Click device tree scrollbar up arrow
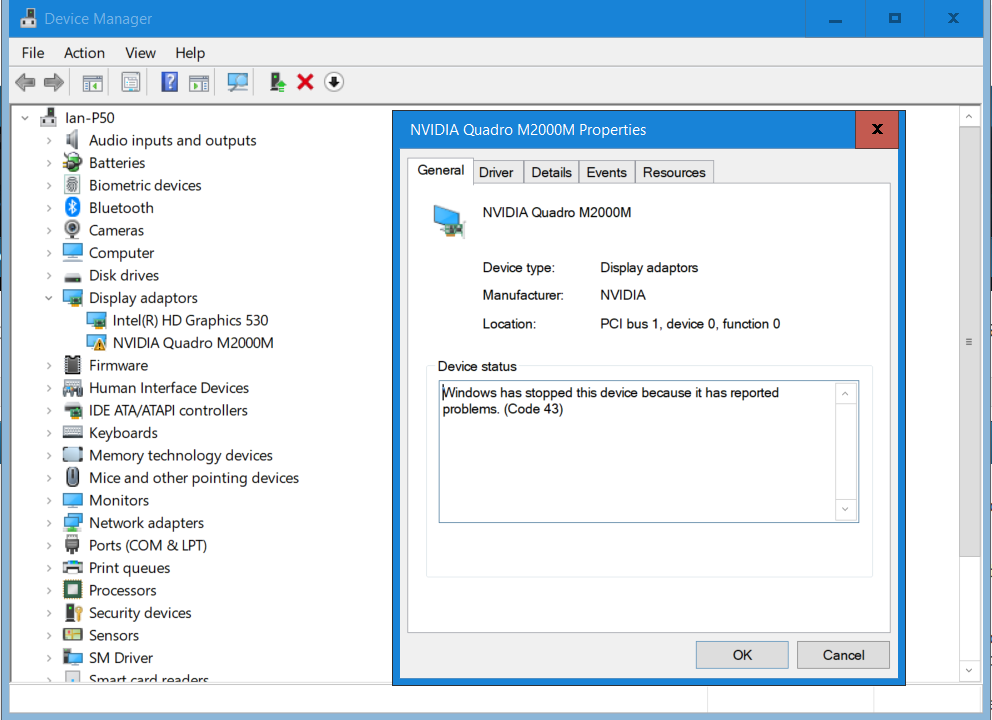 coord(969,117)
